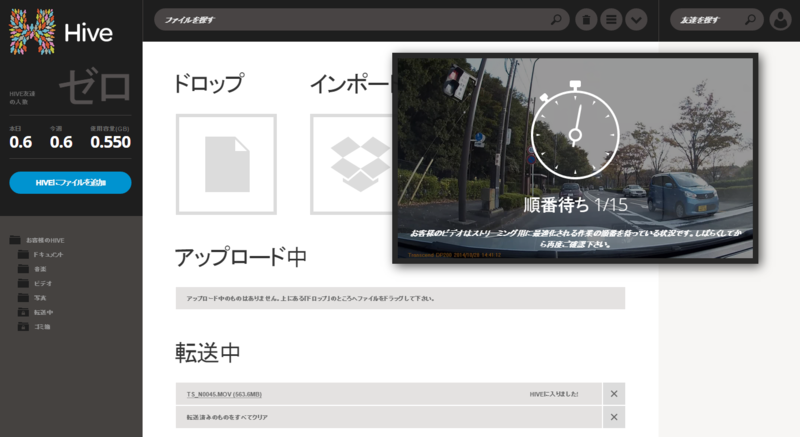Open the ドキュメント folder in sidebar

click(x=41, y=254)
